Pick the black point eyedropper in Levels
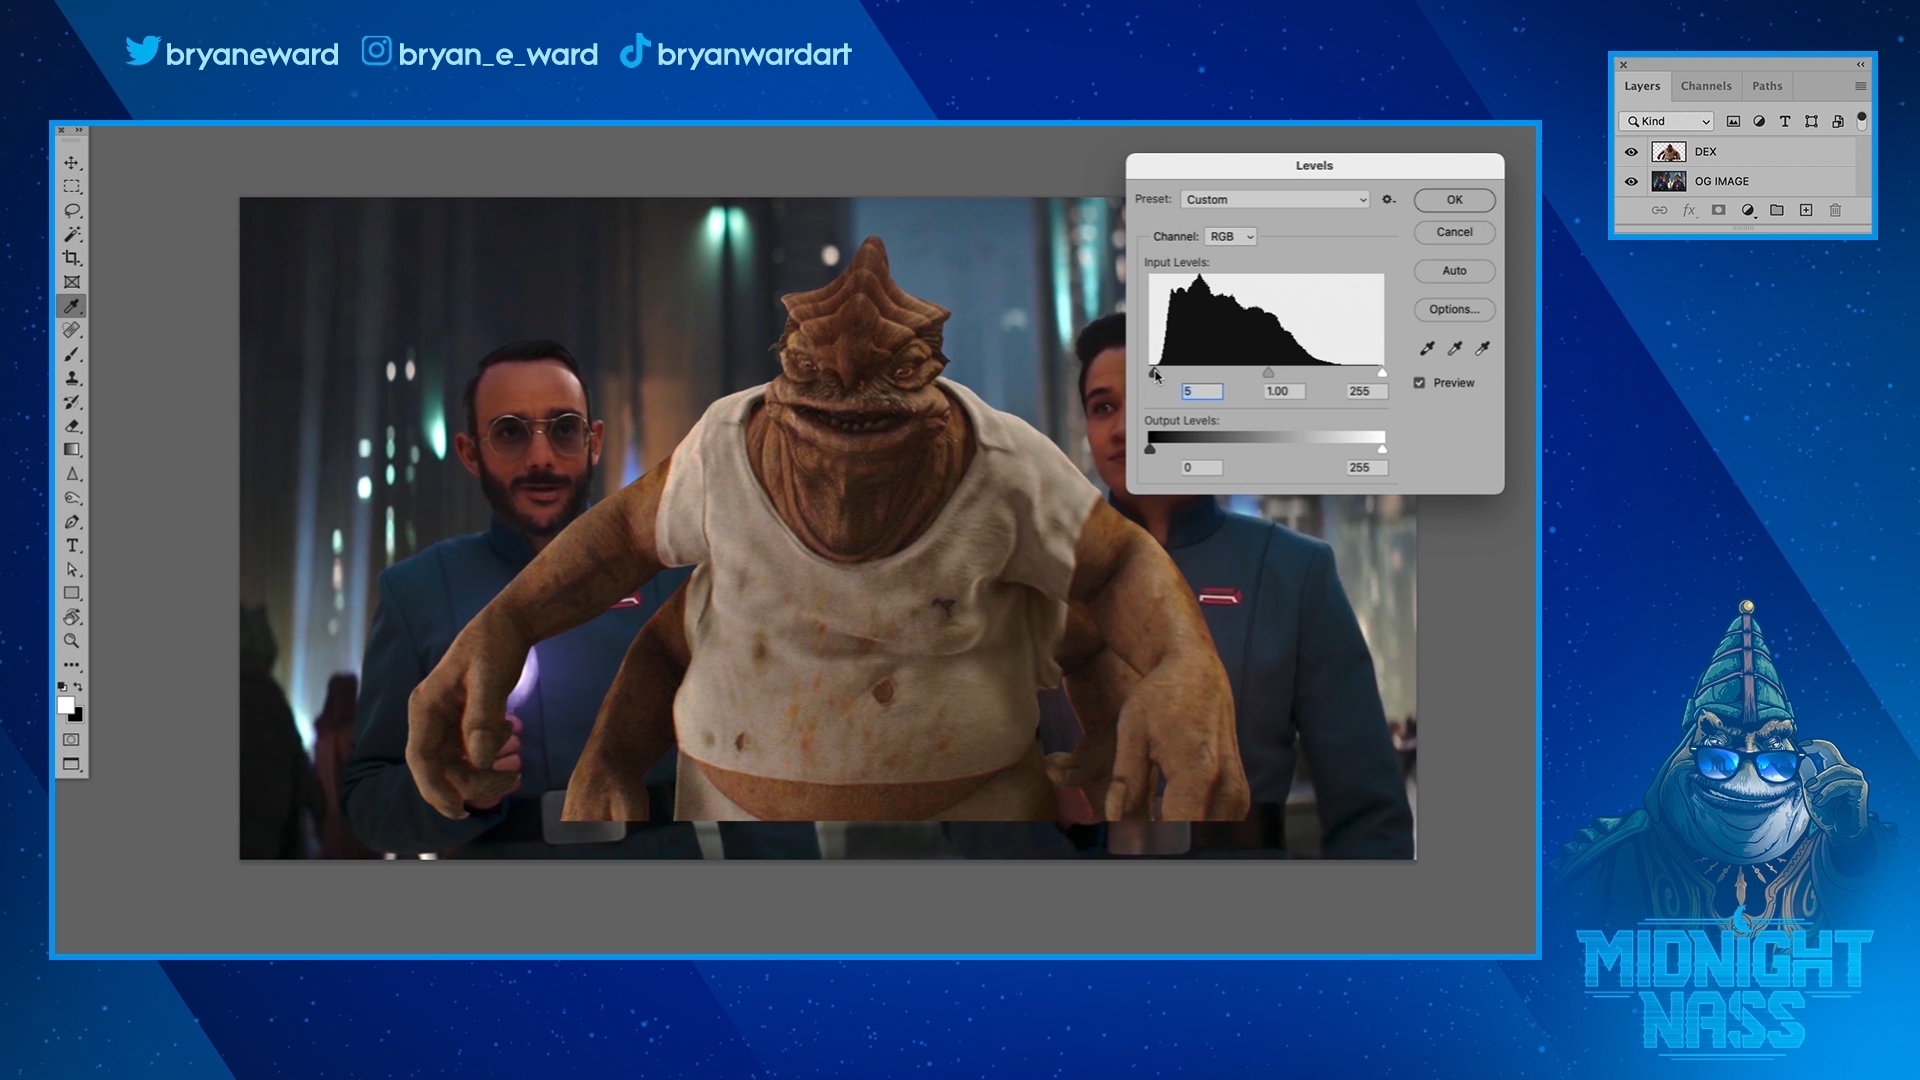Screen dimensions: 1920x1080 coord(1427,348)
